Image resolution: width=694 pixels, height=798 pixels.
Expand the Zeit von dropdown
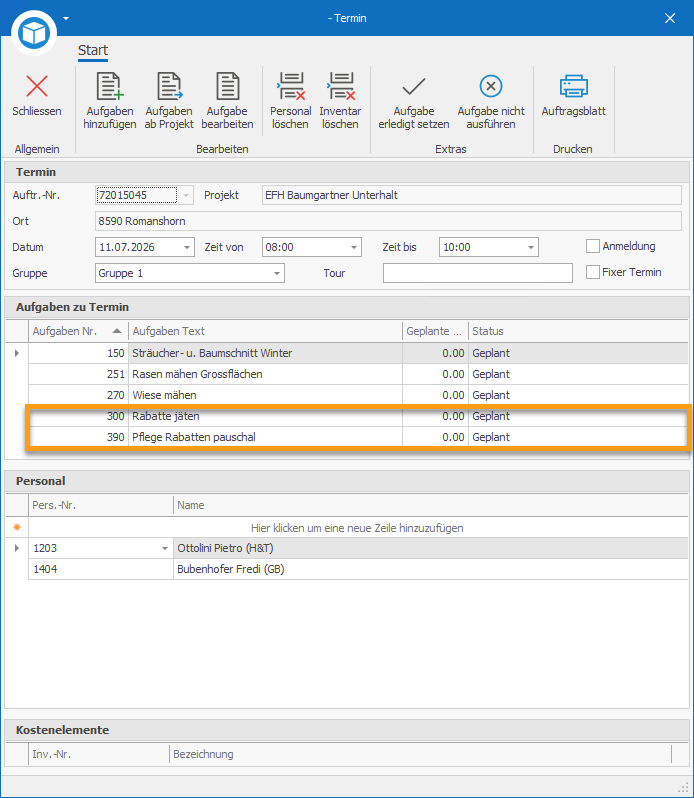[354, 247]
